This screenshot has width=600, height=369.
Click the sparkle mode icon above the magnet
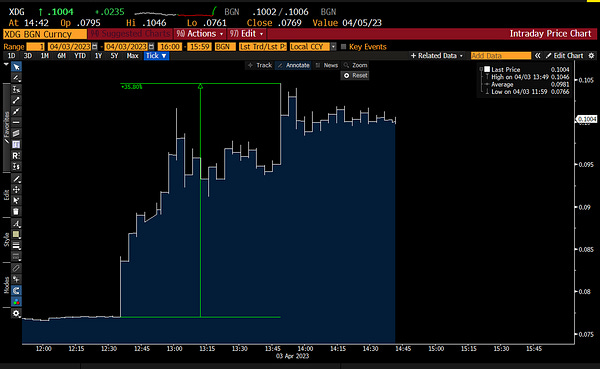(16, 279)
